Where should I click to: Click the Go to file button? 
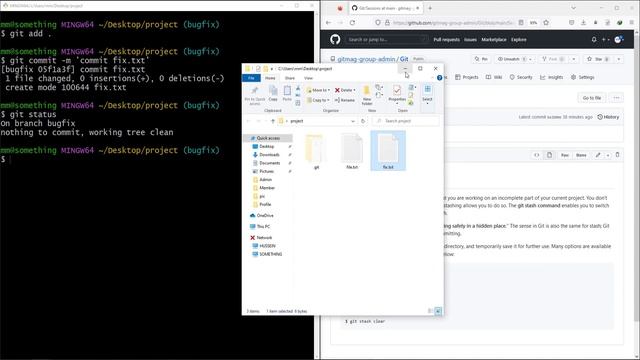[x=591, y=98]
